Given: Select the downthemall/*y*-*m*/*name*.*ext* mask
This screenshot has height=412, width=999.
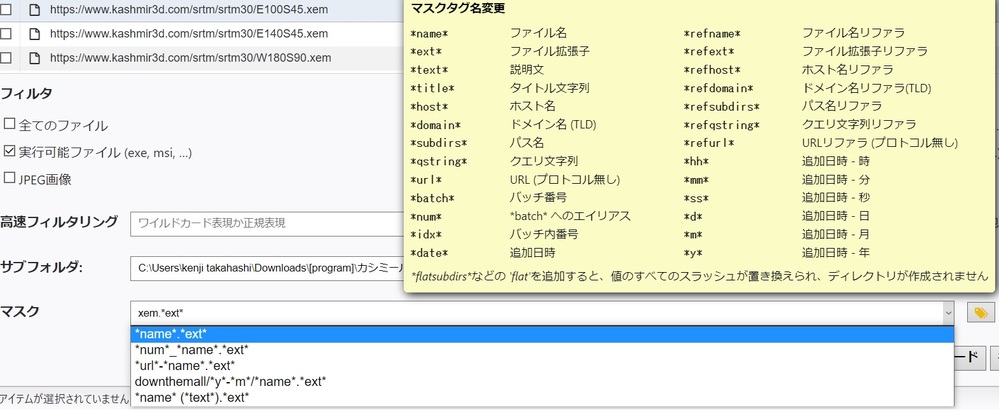Looking at the screenshot, I should 229,381.
